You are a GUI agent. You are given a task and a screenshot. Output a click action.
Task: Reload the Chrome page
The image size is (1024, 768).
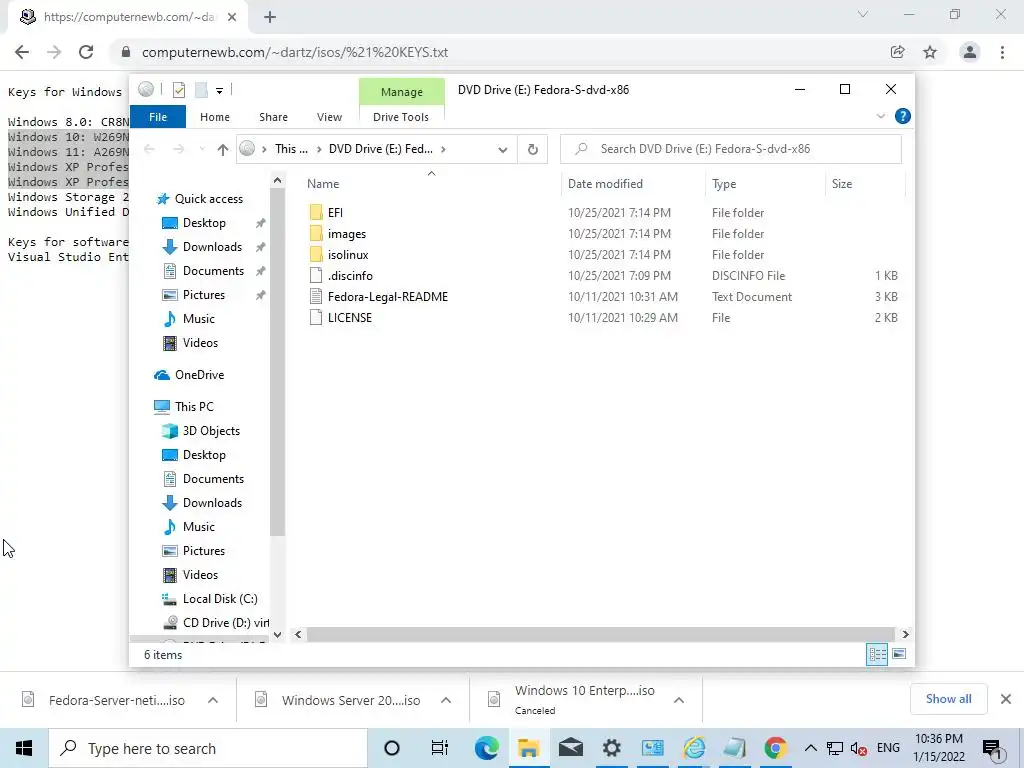86,52
